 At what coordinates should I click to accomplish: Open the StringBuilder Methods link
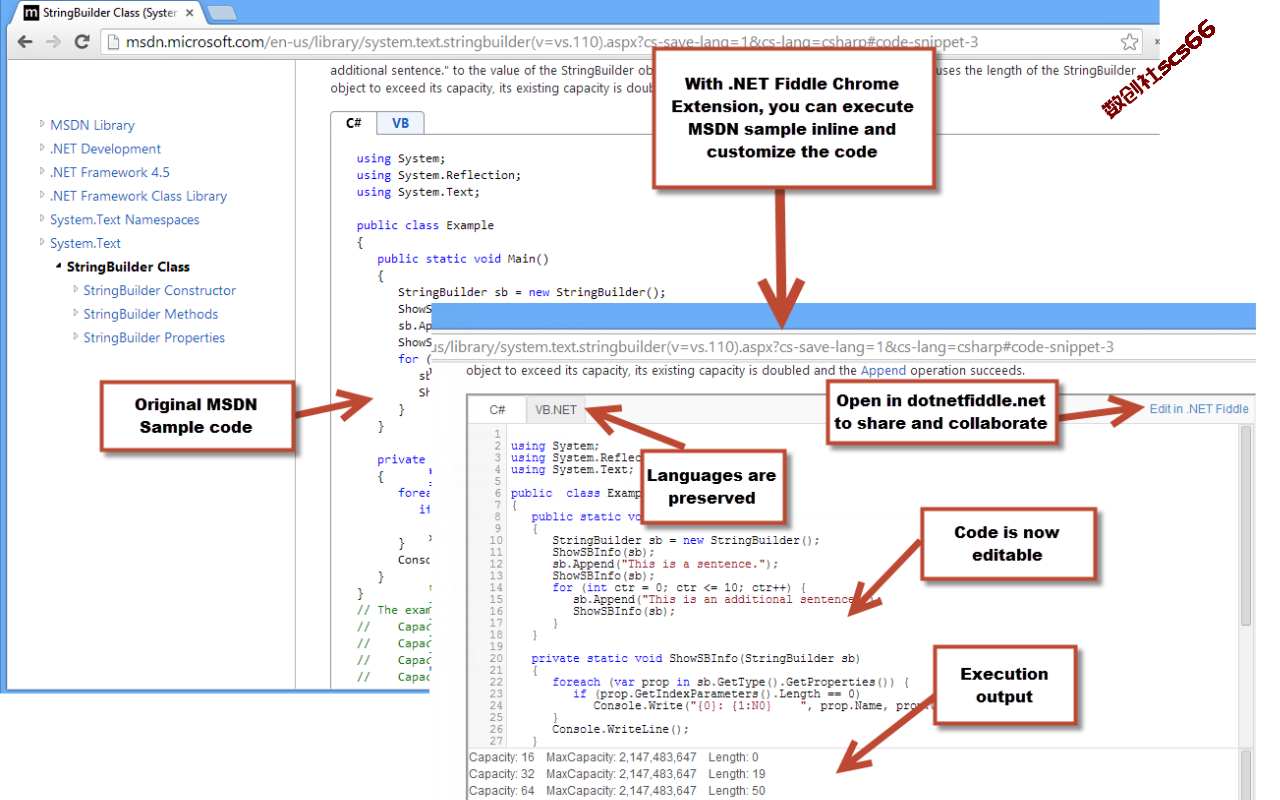pos(150,314)
